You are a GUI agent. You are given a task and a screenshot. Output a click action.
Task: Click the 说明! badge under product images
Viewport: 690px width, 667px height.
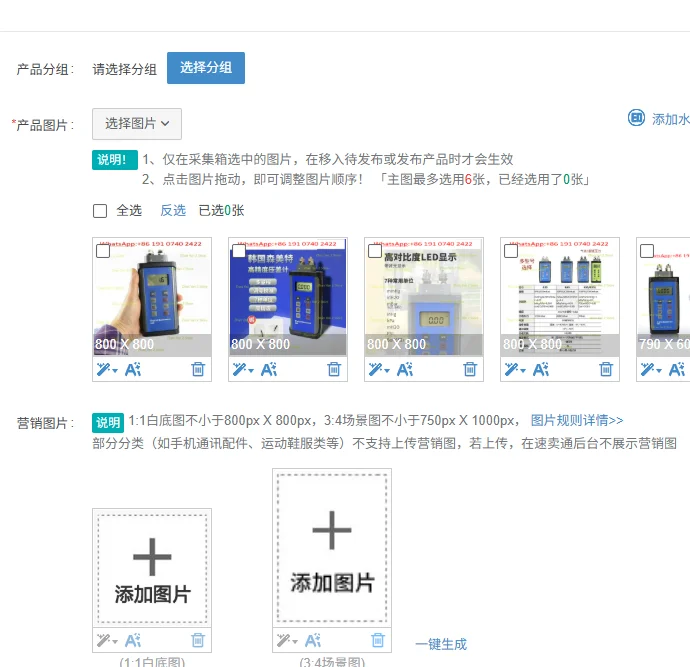tap(114, 160)
